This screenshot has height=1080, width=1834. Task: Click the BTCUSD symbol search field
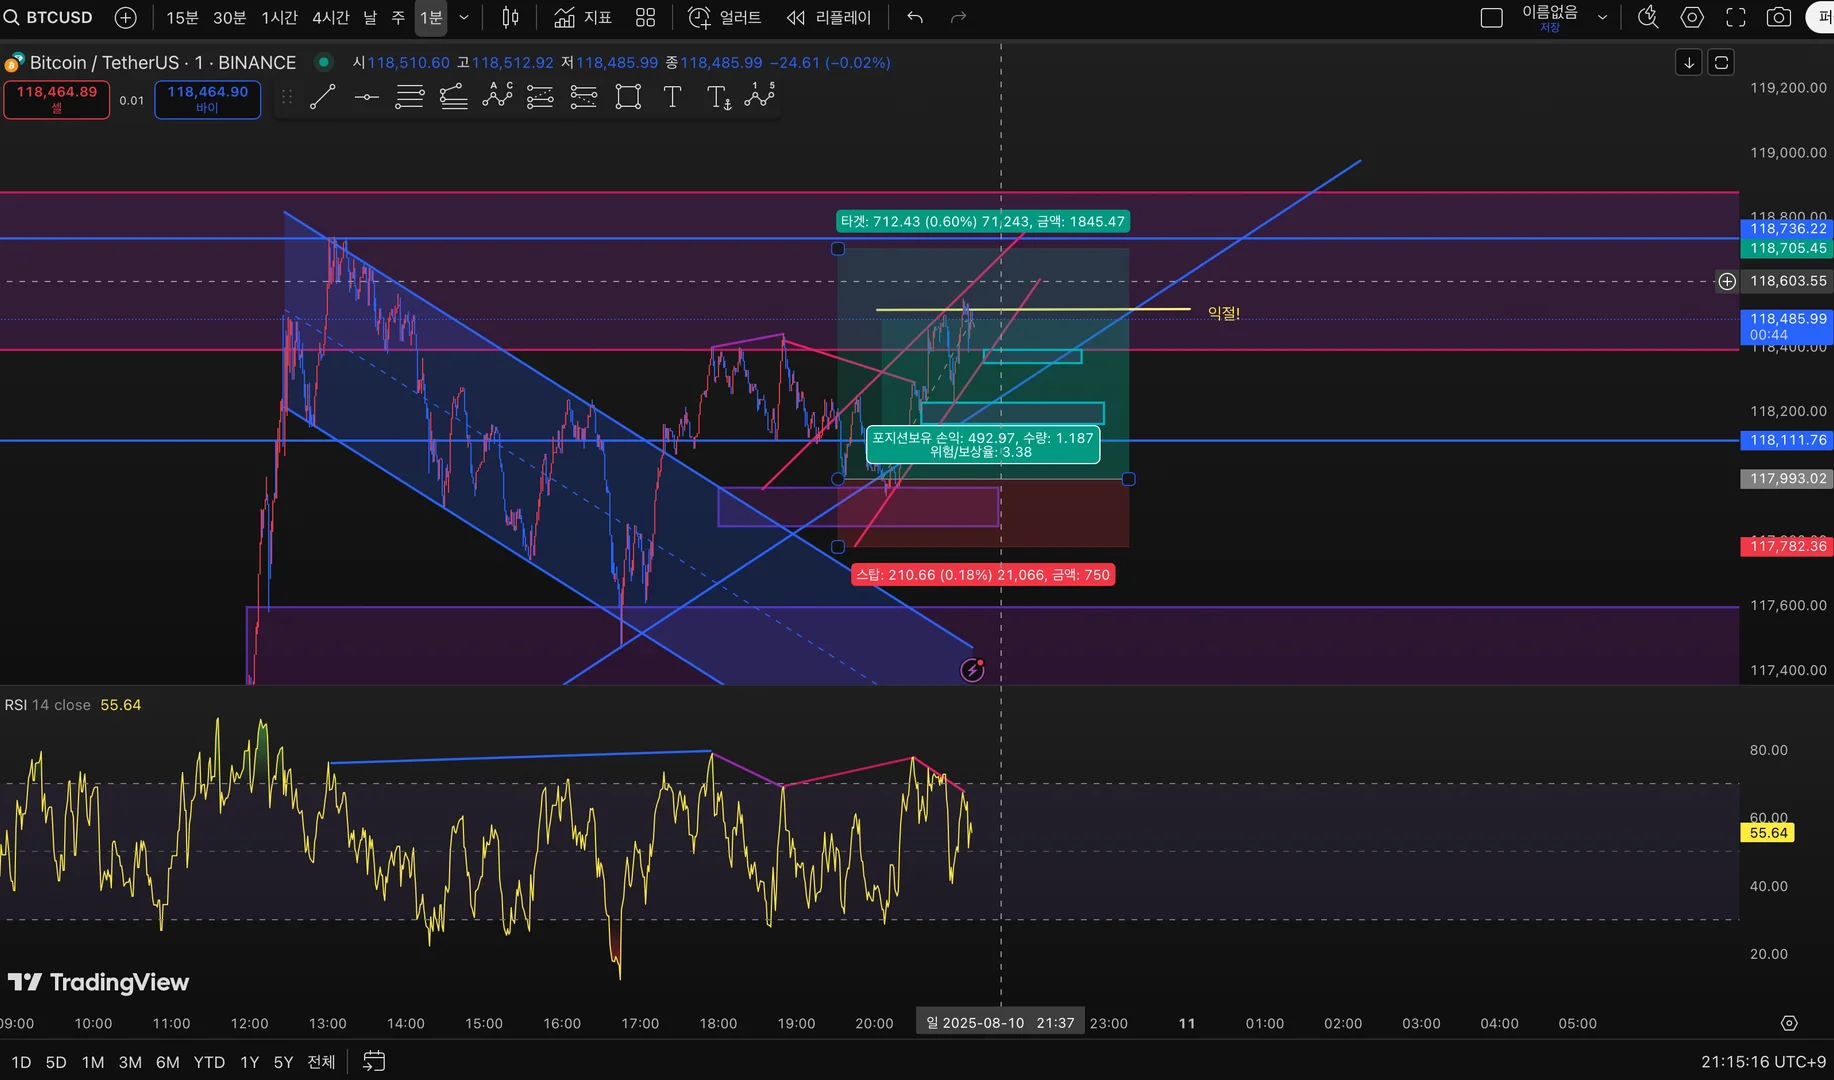pos(50,17)
